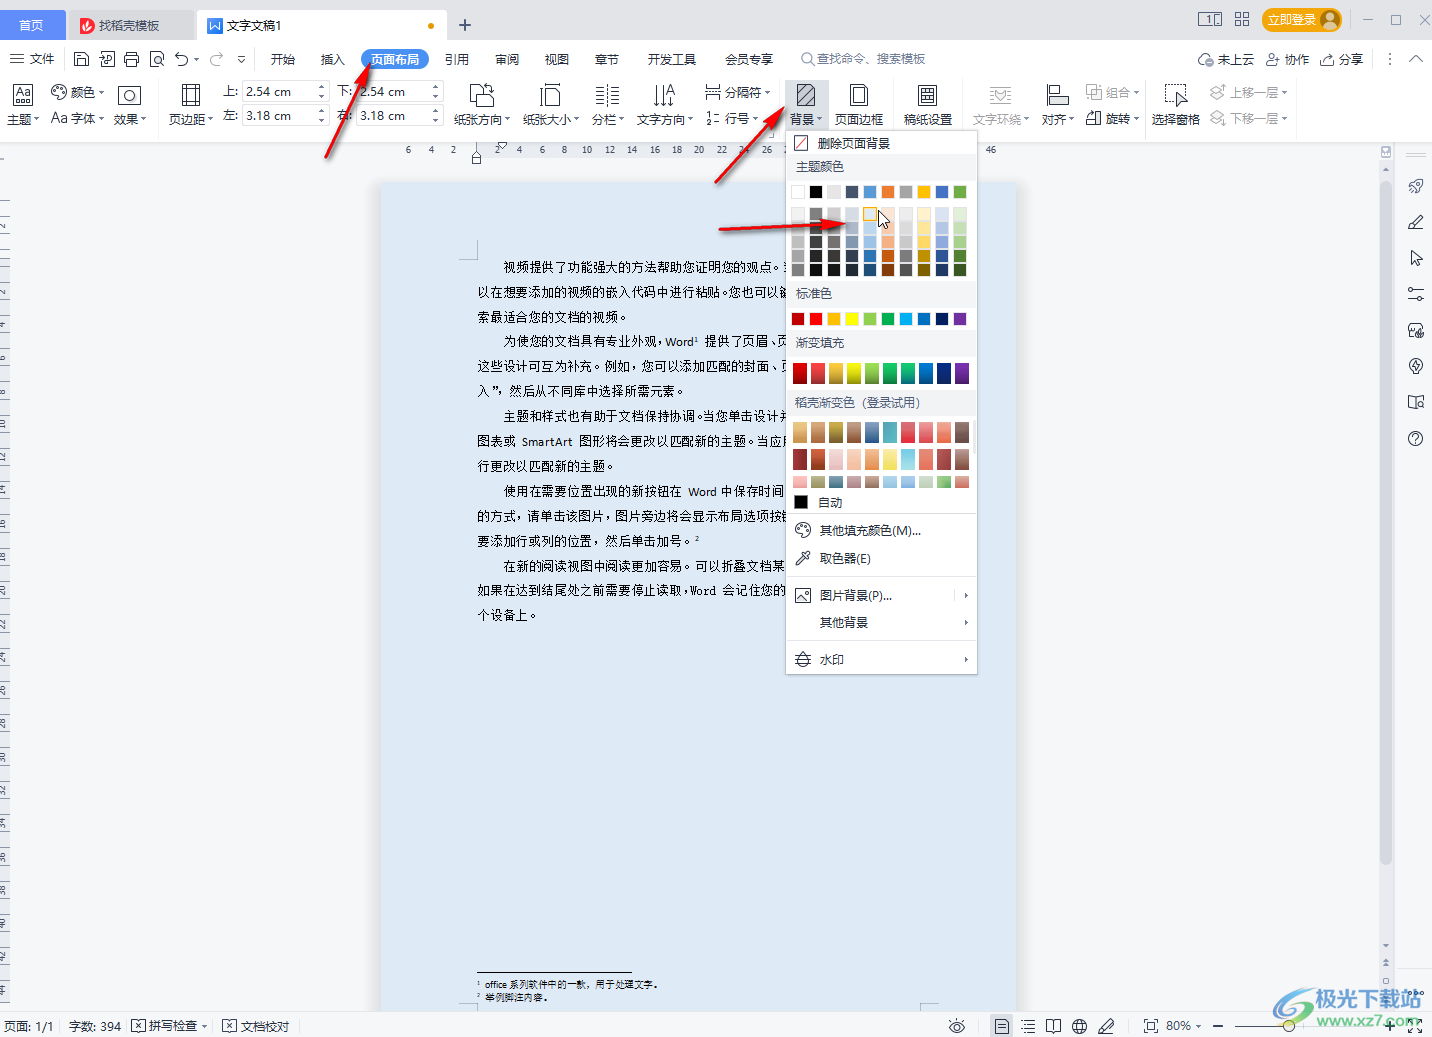Select 删除页面背景 remove page background

tap(881, 143)
